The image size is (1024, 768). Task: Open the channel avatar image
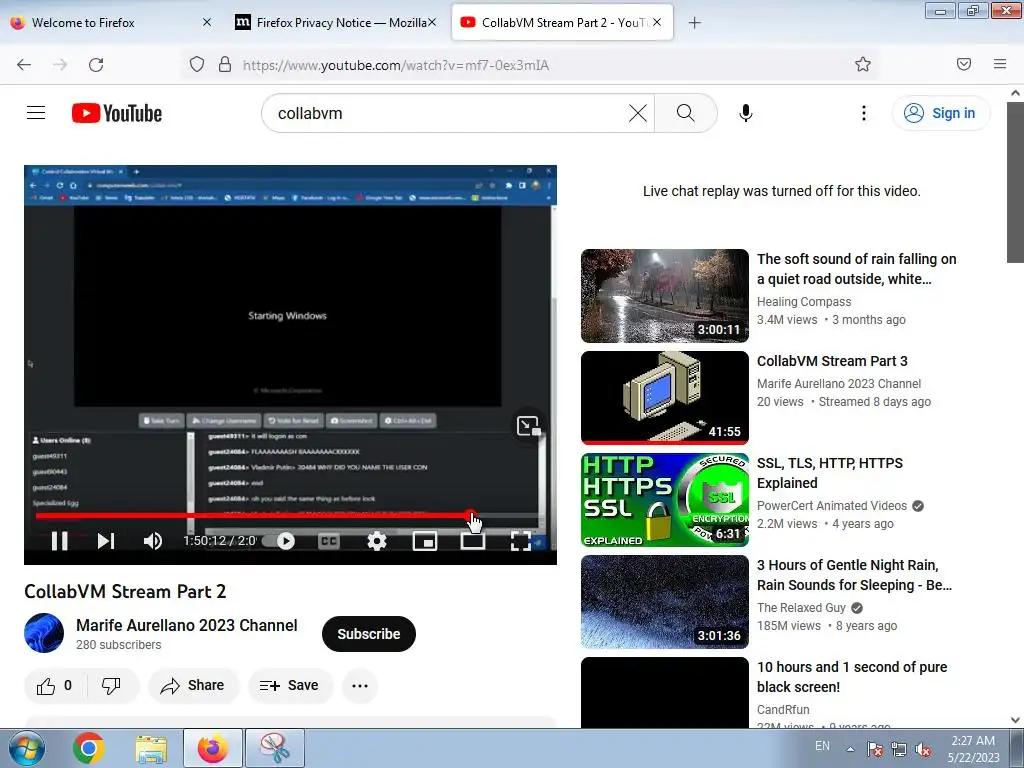click(x=44, y=633)
